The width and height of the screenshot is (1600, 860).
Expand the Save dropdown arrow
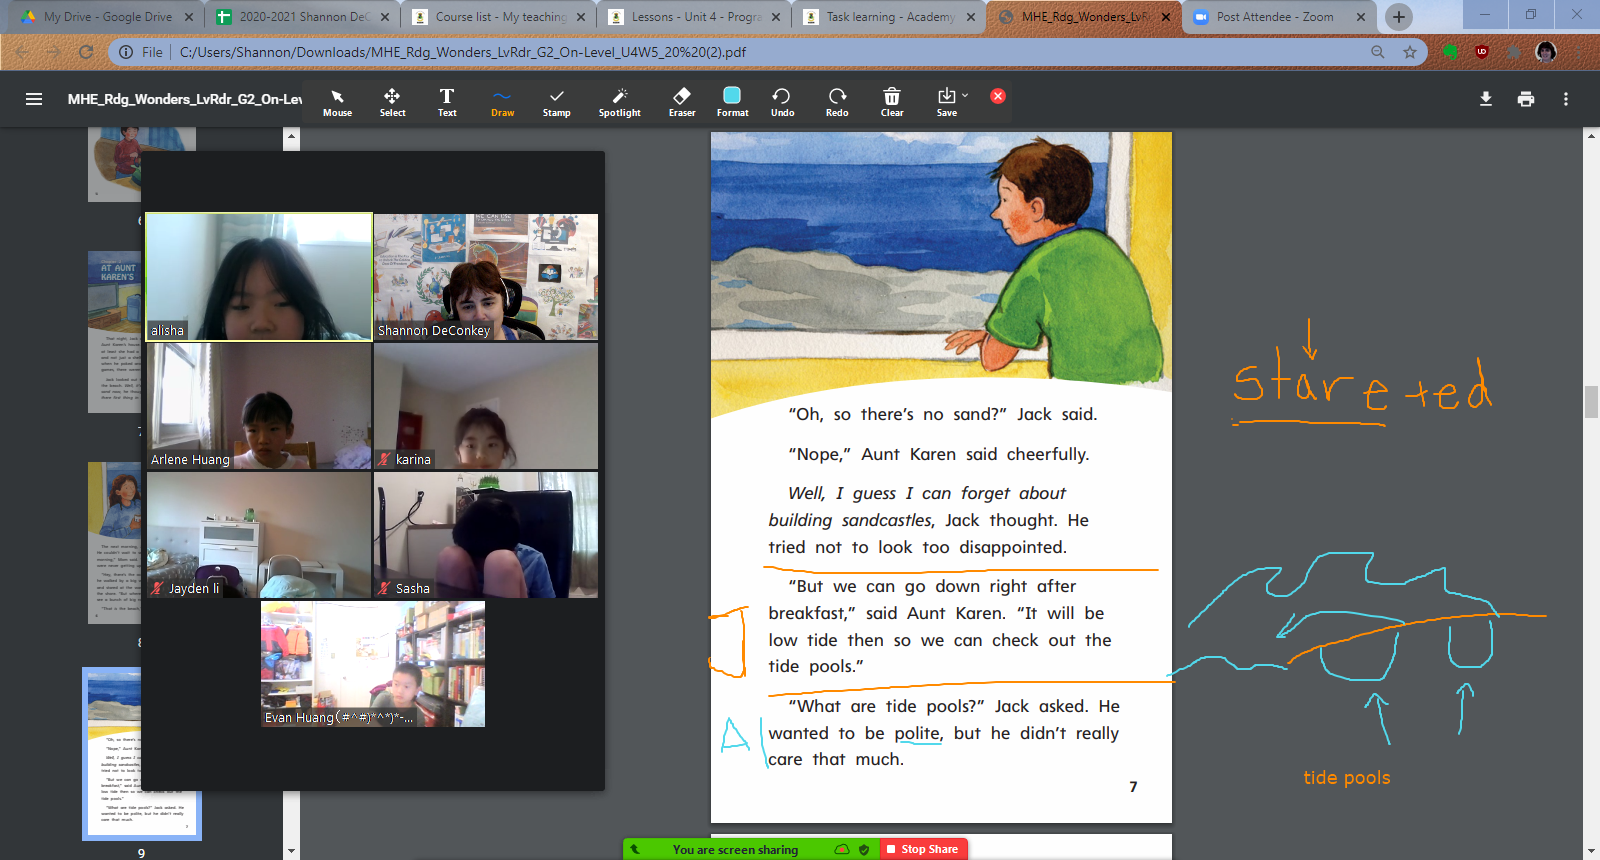(965, 96)
